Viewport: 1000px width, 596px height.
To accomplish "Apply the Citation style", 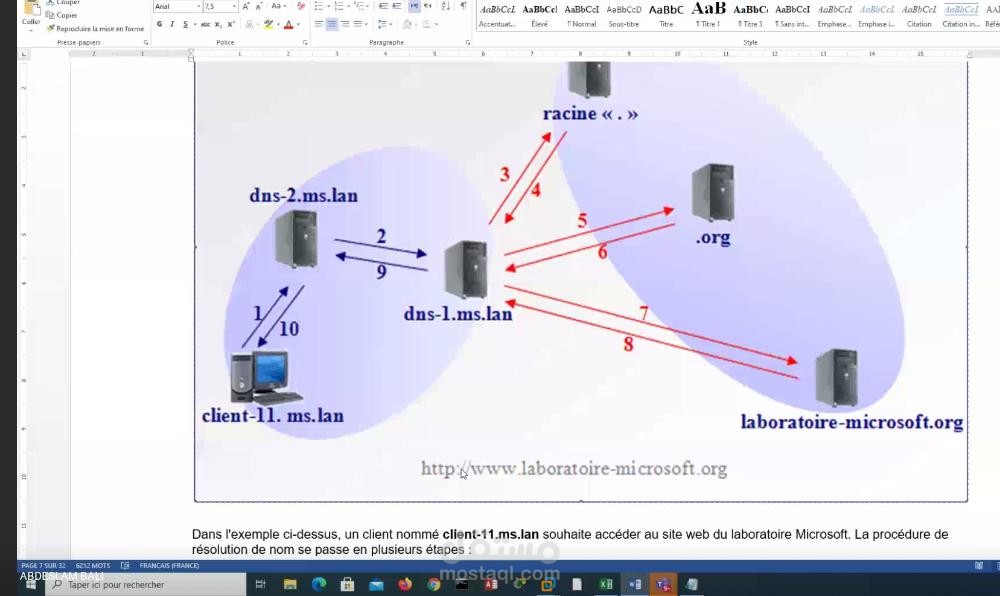I will coord(918,15).
